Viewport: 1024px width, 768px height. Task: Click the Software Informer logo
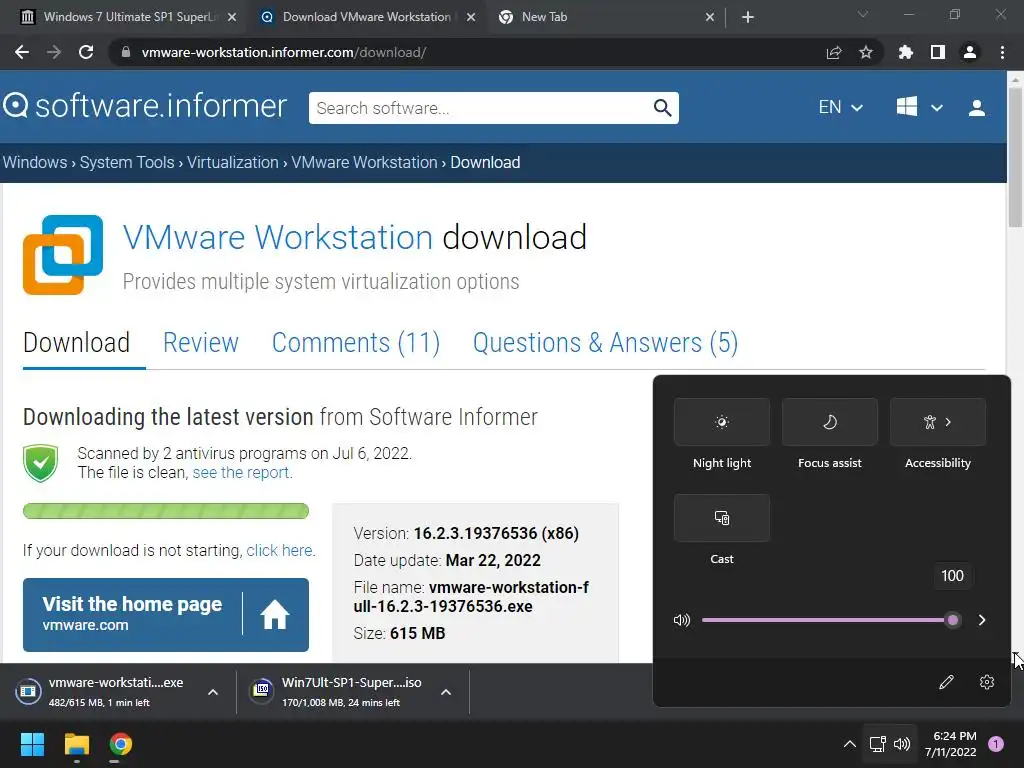(145, 106)
